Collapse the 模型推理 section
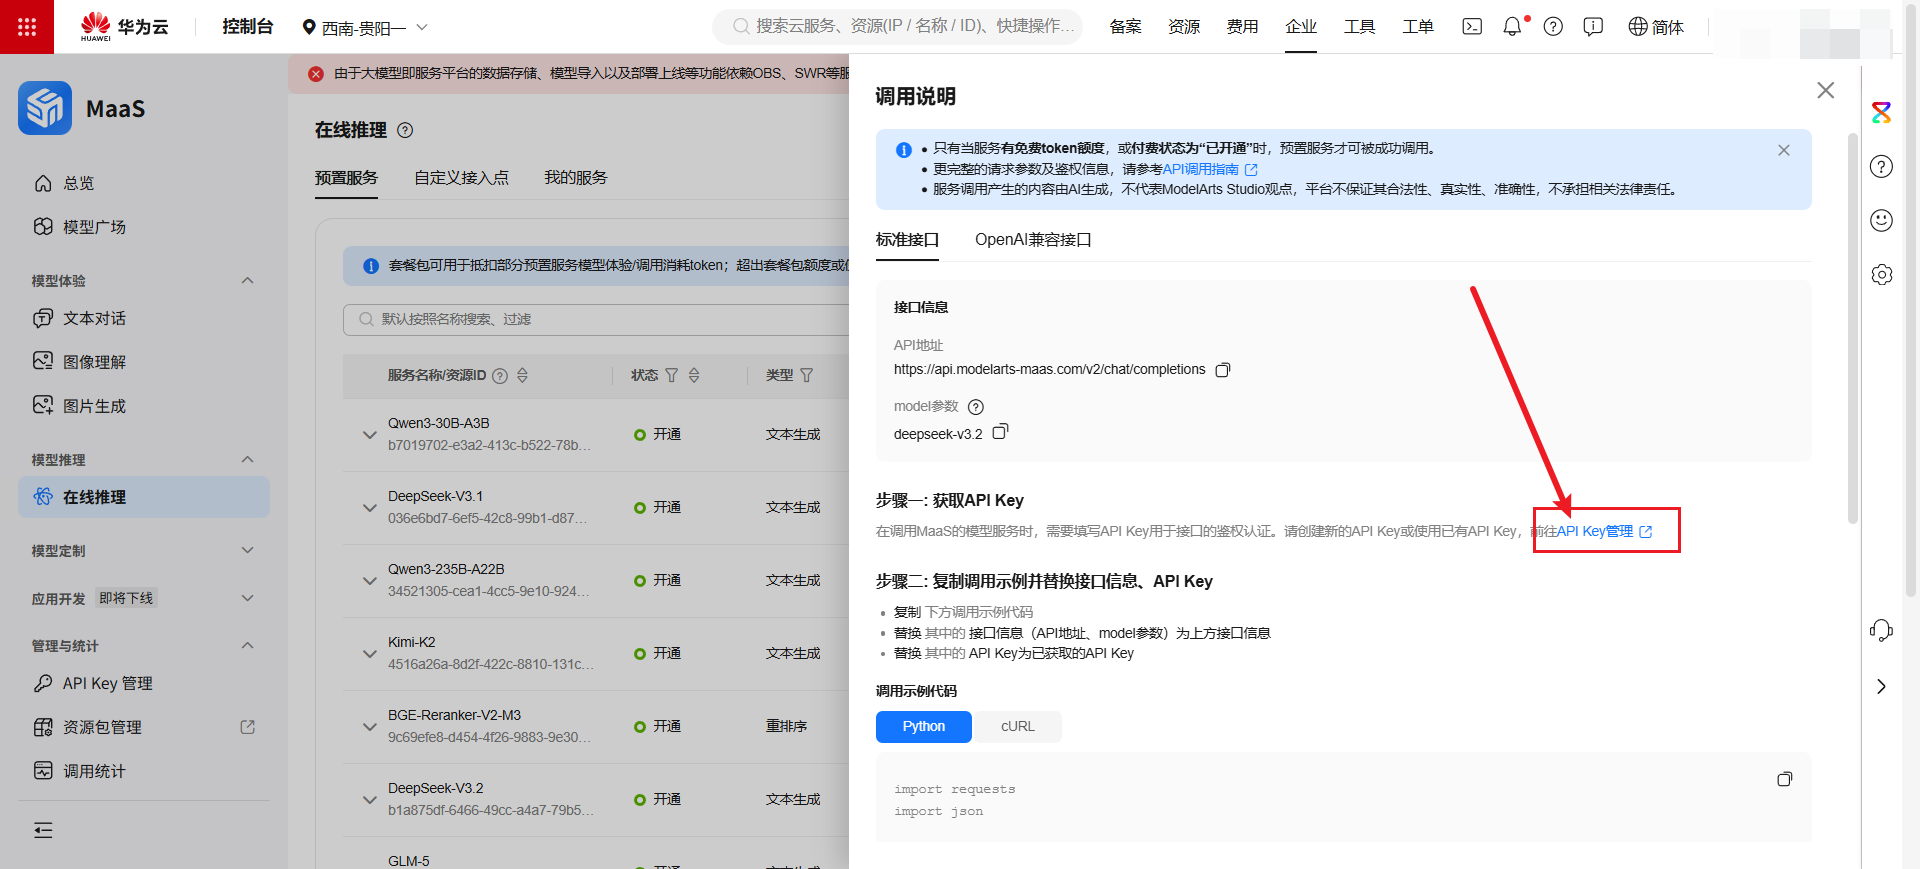This screenshot has height=869, width=1920. click(x=248, y=459)
